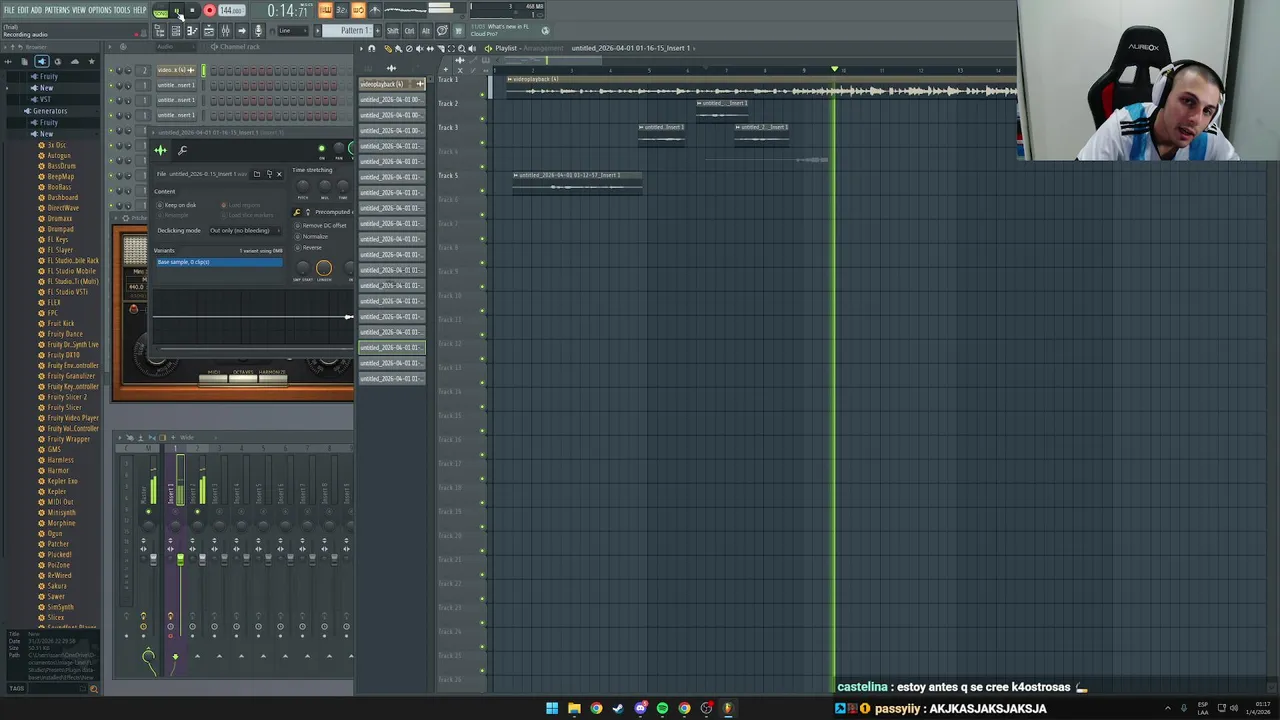The height and width of the screenshot is (720, 1280).
Task: Add a new pattern with plus button
Action: click(378, 30)
